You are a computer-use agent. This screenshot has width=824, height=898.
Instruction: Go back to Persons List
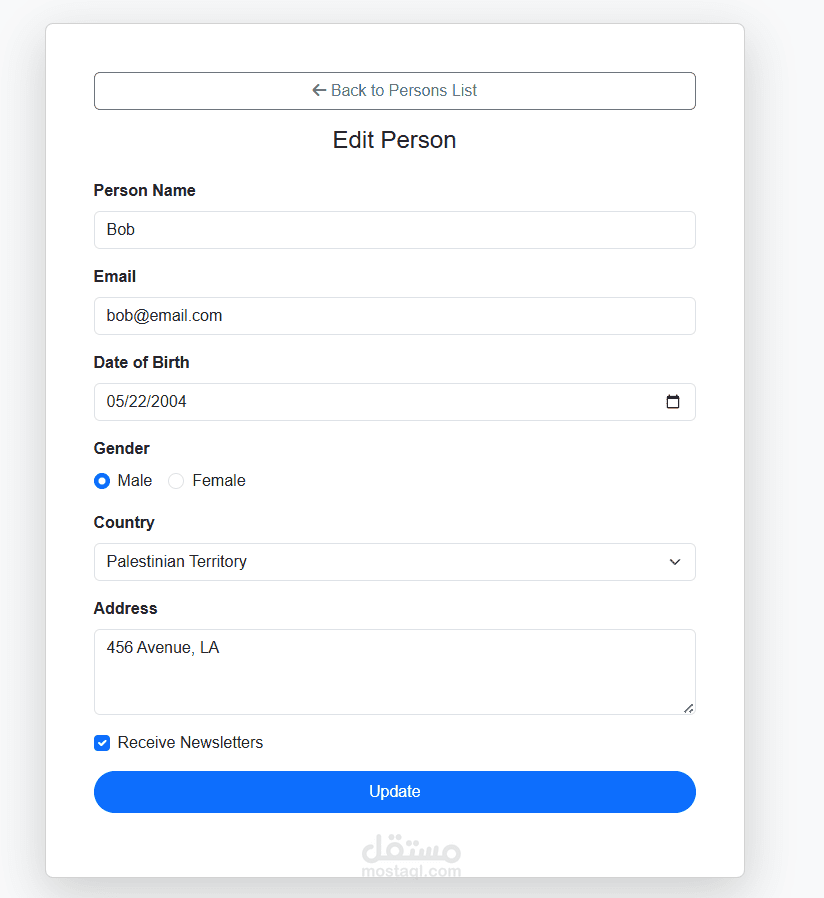pos(394,91)
